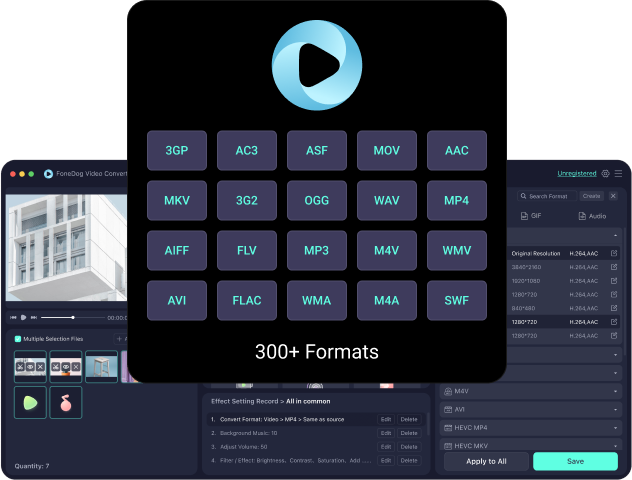Edit the Convert Format record entry
The width and height of the screenshot is (632, 480).
point(386,420)
